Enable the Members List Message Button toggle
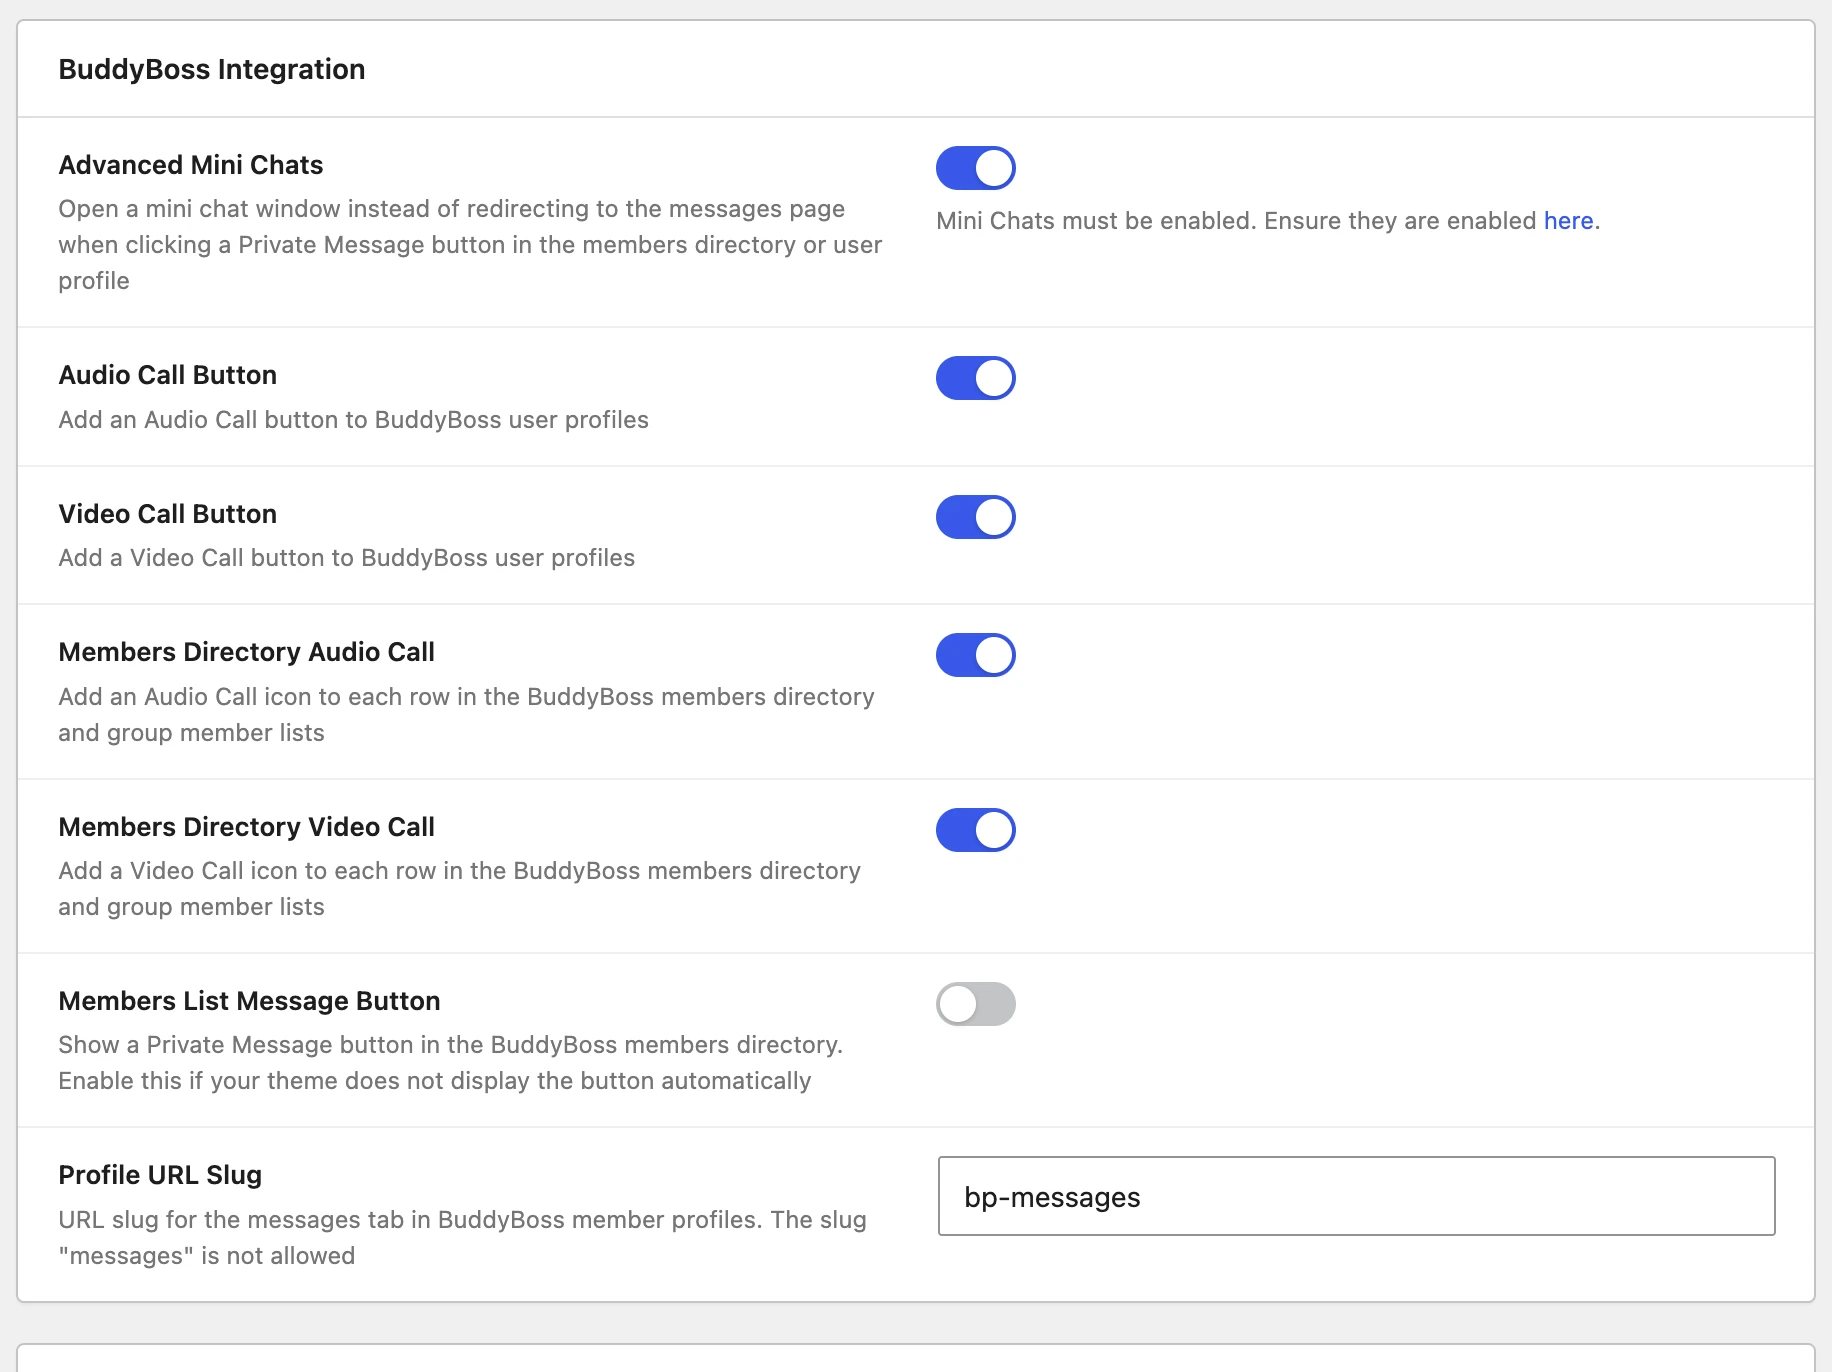Image resolution: width=1832 pixels, height=1372 pixels. click(976, 1004)
